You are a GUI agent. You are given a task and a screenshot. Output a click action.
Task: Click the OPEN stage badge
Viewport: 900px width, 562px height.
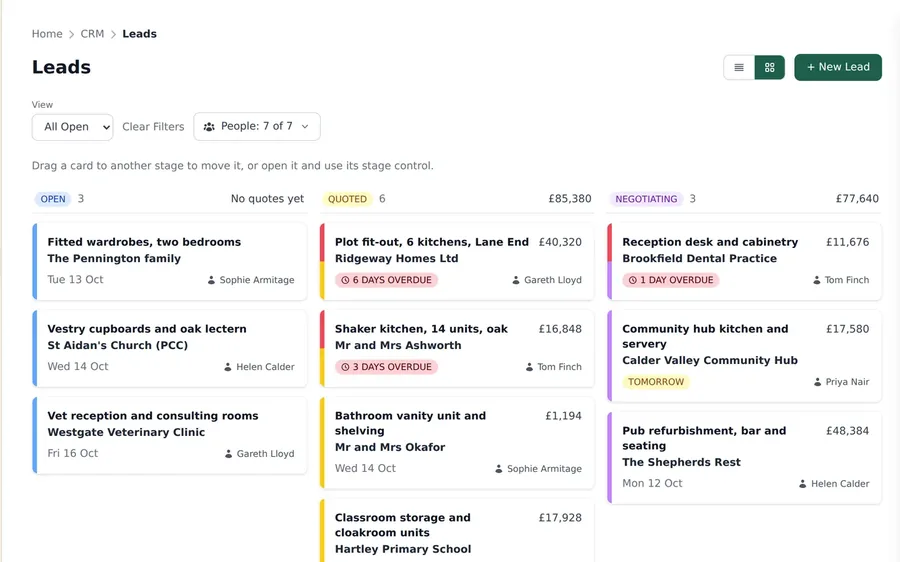[53, 199]
